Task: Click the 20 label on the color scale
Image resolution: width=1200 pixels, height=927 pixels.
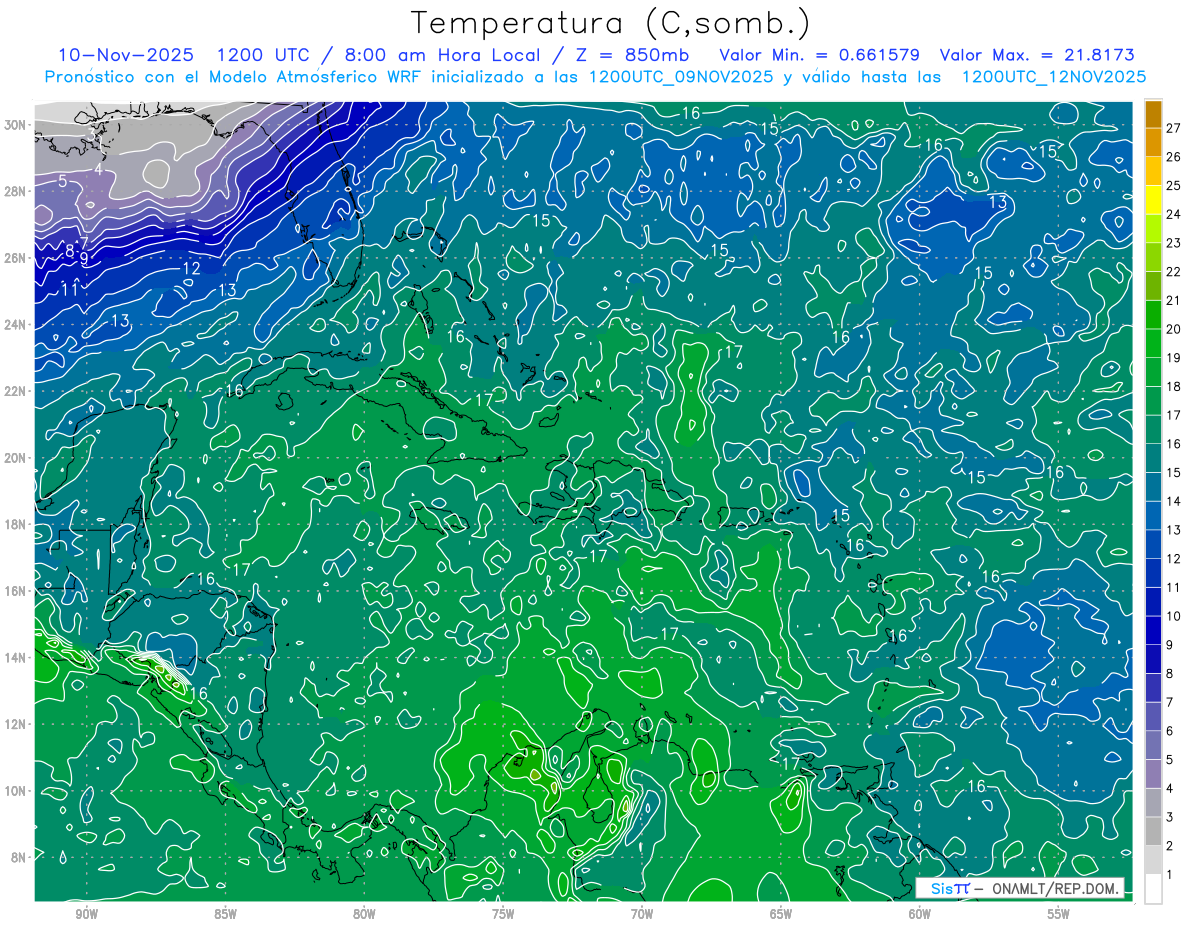Action: pos(1174,328)
